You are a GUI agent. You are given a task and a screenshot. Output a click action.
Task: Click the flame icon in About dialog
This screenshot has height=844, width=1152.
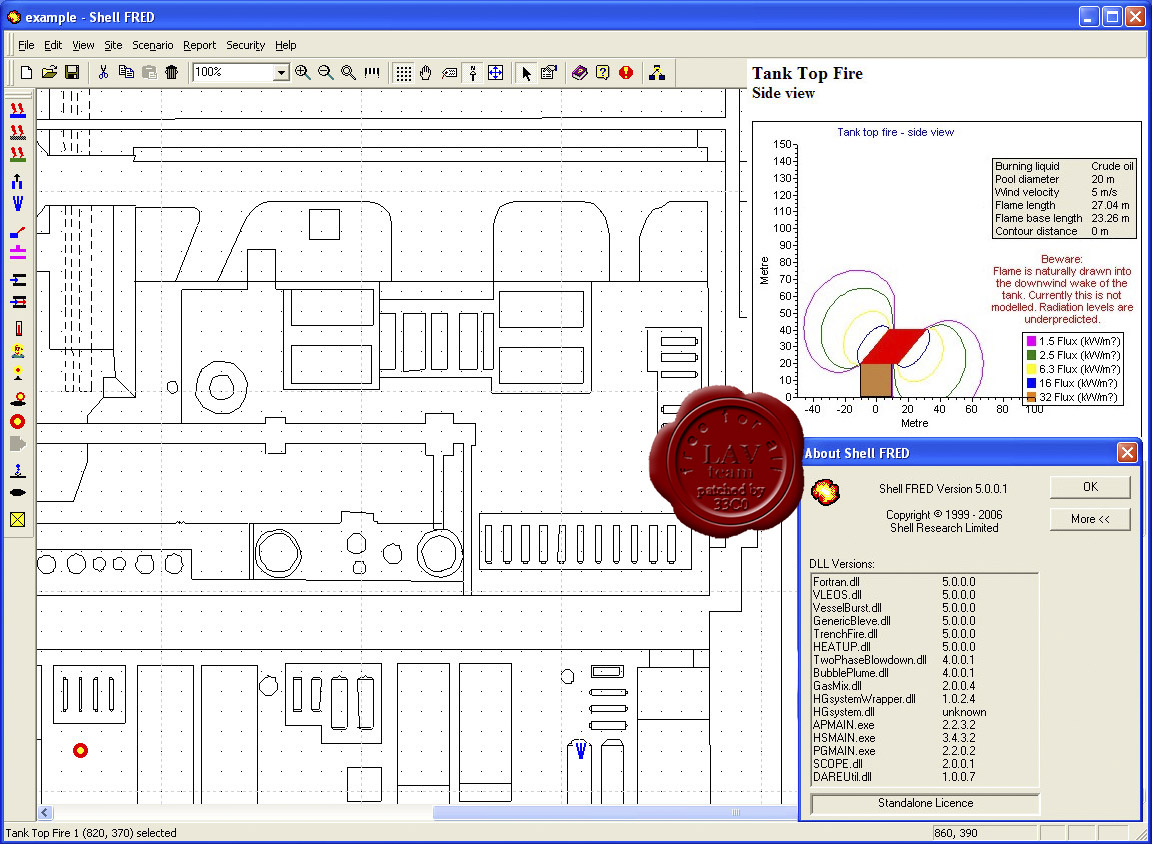[x=825, y=491]
